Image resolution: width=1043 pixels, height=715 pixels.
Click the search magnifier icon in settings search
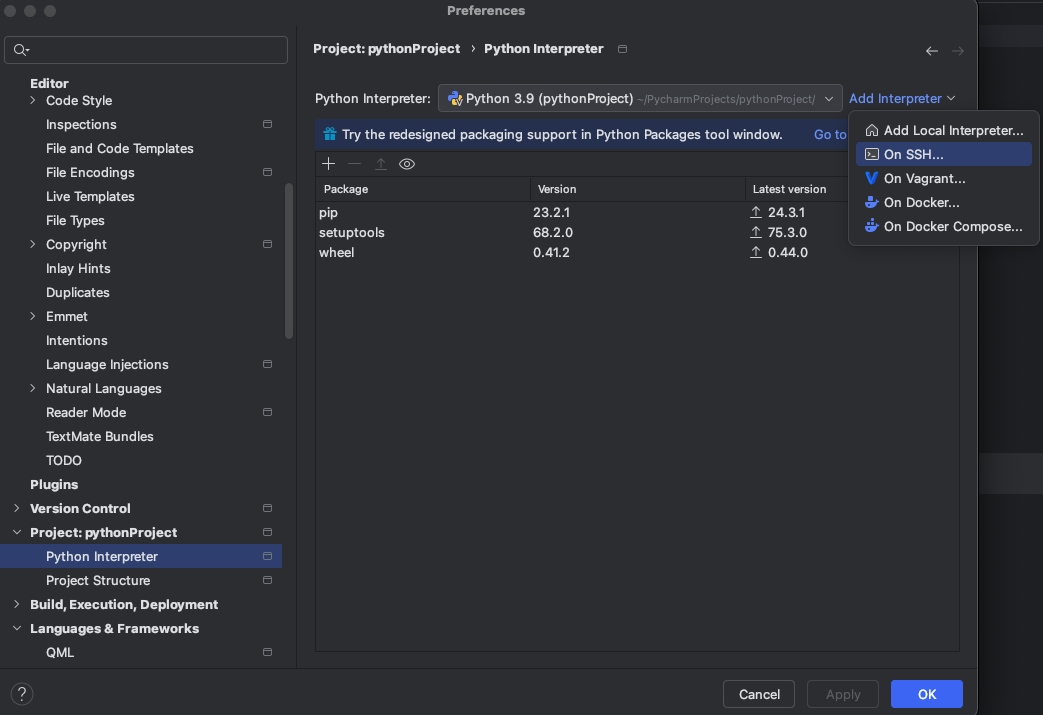pyautogui.click(x=21, y=50)
